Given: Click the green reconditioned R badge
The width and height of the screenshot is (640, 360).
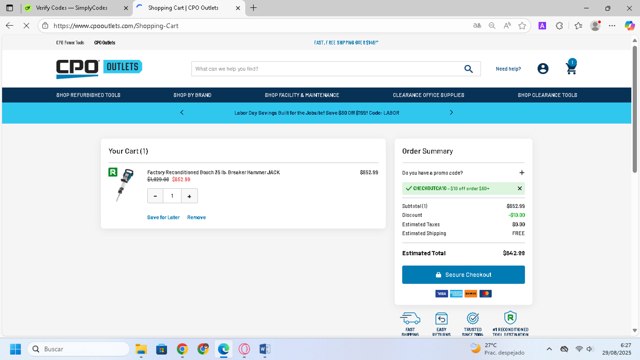Looking at the screenshot, I should click(113, 172).
